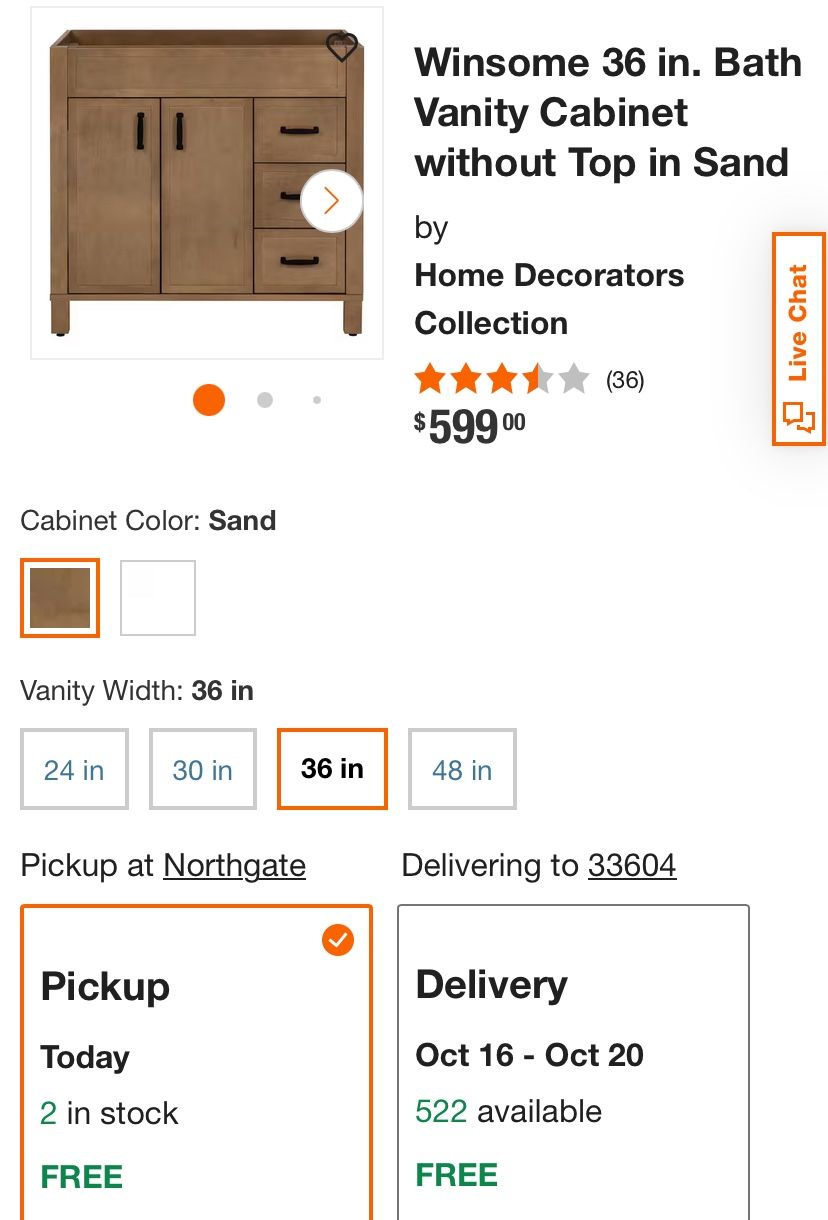
Task: Open the 36 reviews link
Action: [625, 380]
